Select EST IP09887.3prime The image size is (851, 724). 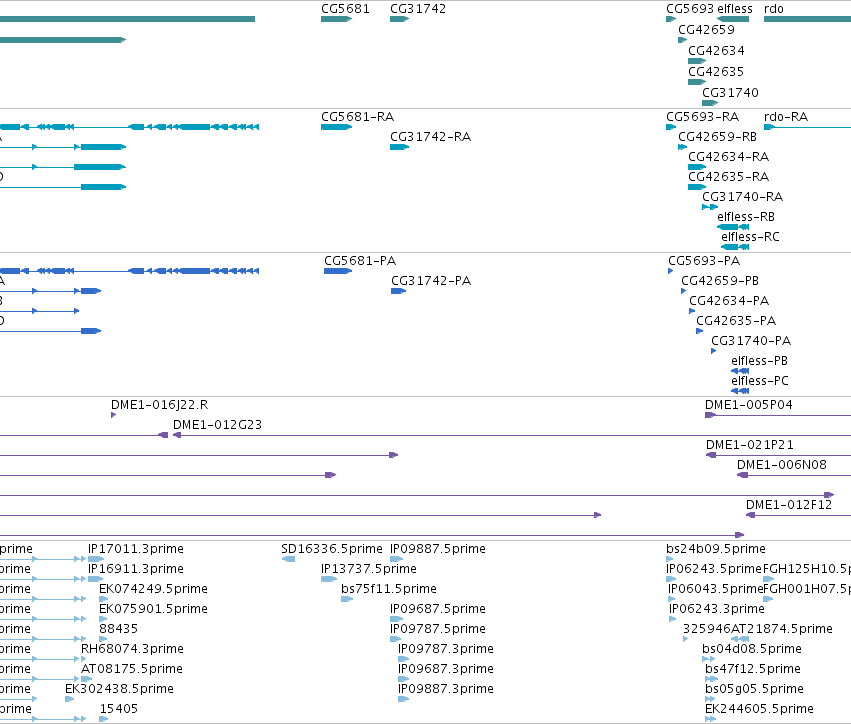[x=403, y=699]
